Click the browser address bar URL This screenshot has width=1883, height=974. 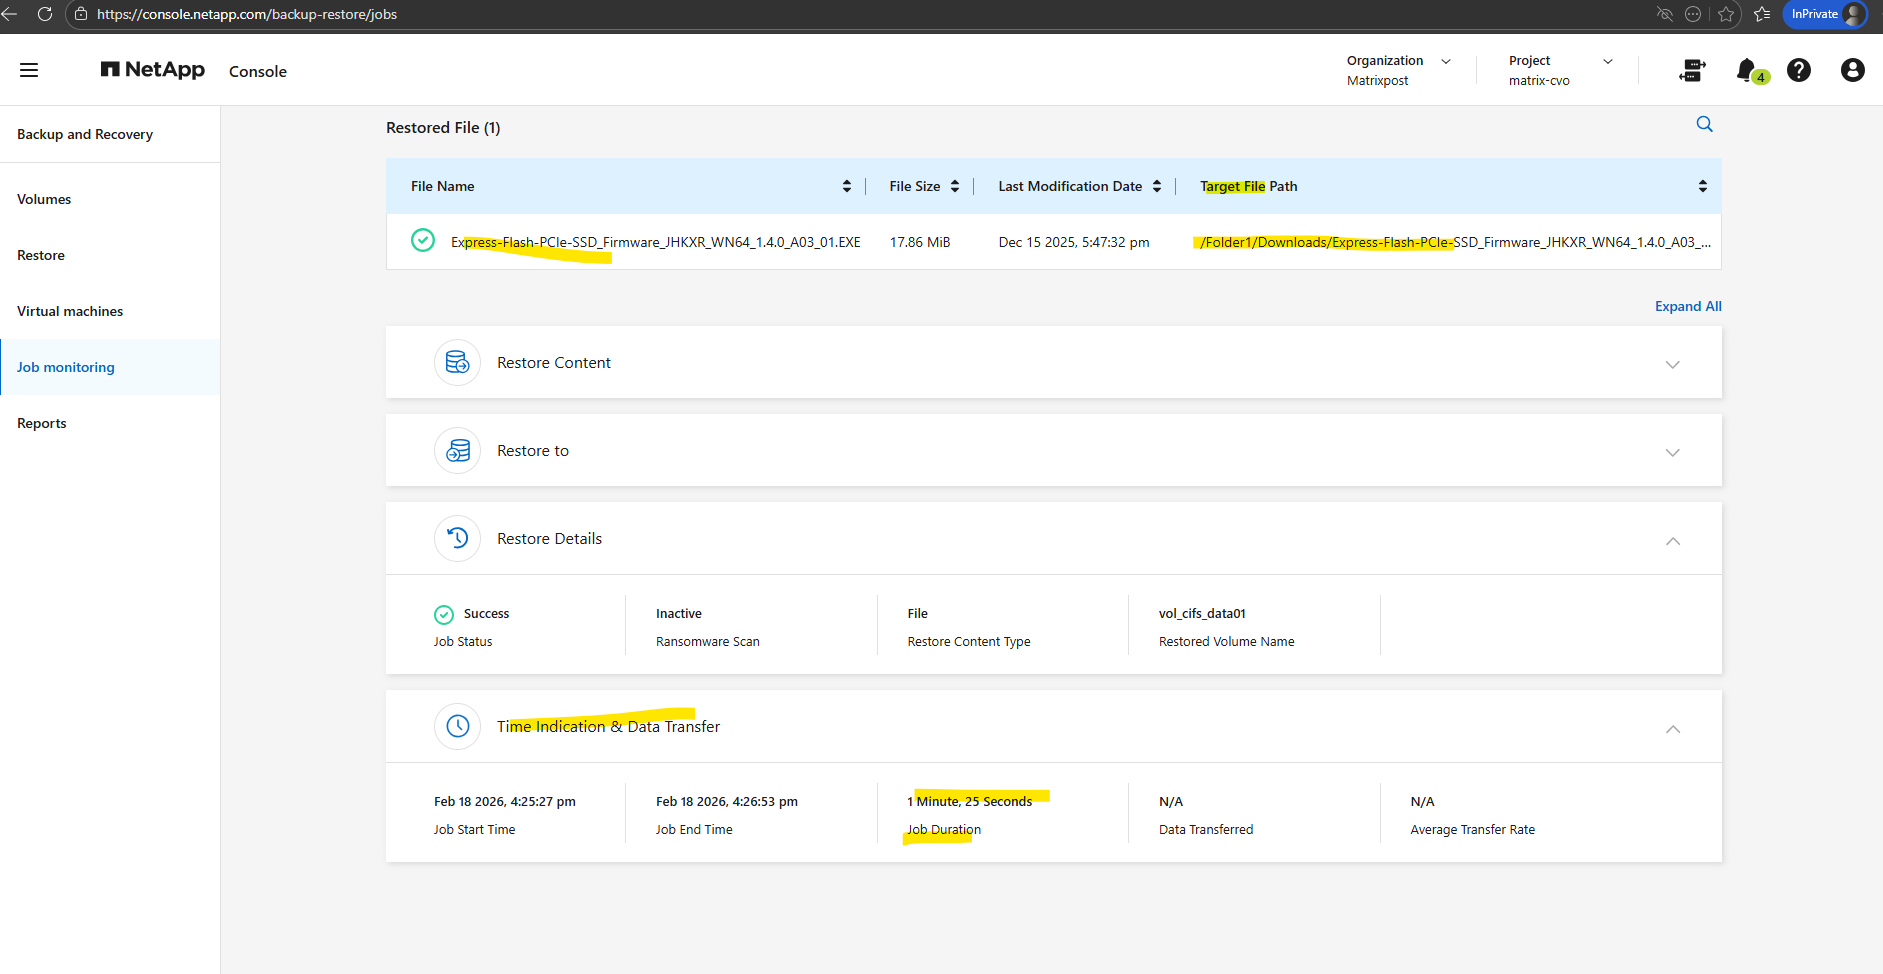pyautogui.click(x=247, y=14)
